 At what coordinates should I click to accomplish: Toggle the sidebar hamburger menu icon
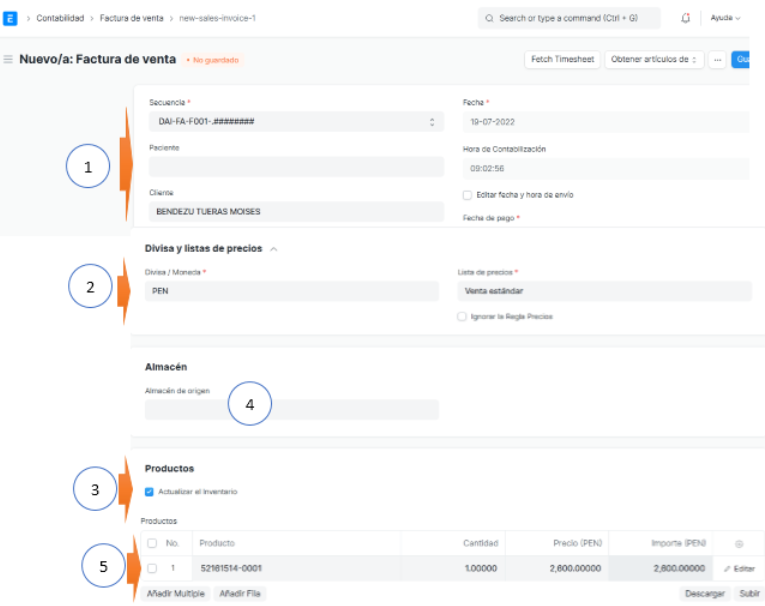click(9, 60)
